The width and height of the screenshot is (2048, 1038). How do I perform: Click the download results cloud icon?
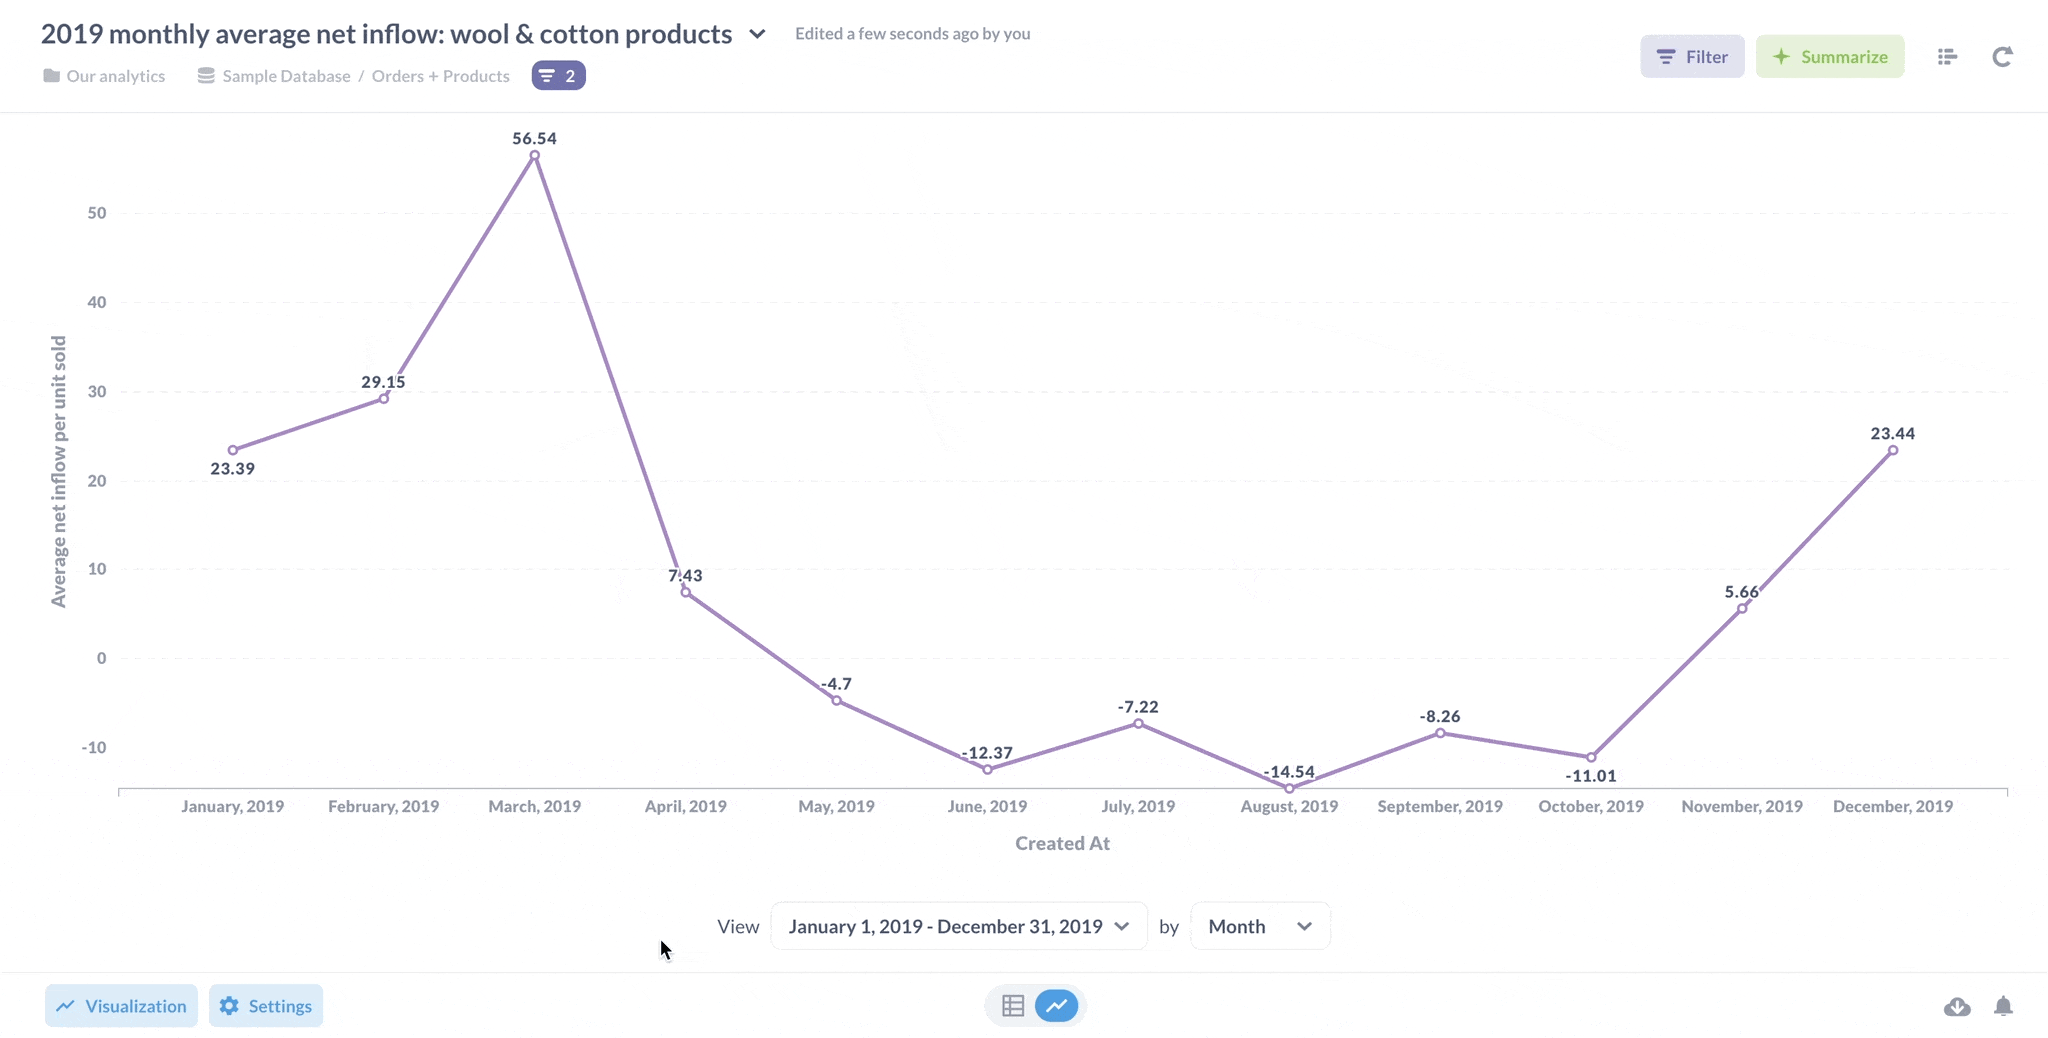1957,1006
